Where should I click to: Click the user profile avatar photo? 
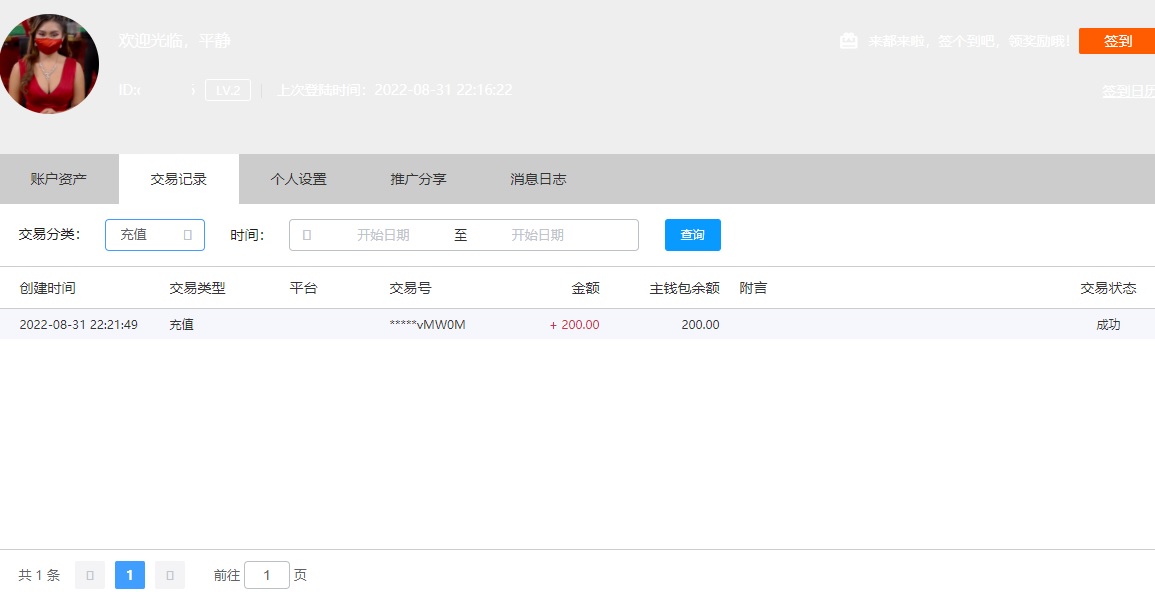tap(49, 63)
